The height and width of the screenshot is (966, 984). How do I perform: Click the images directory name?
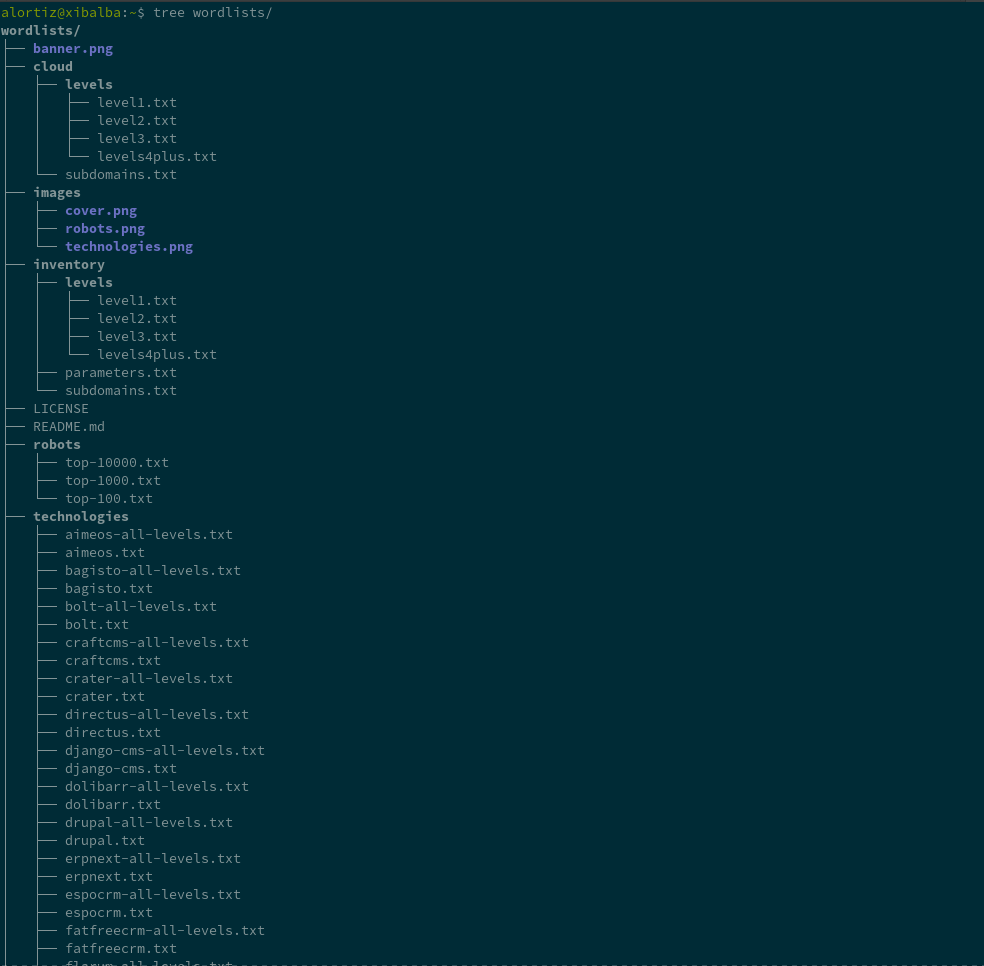[56, 193]
